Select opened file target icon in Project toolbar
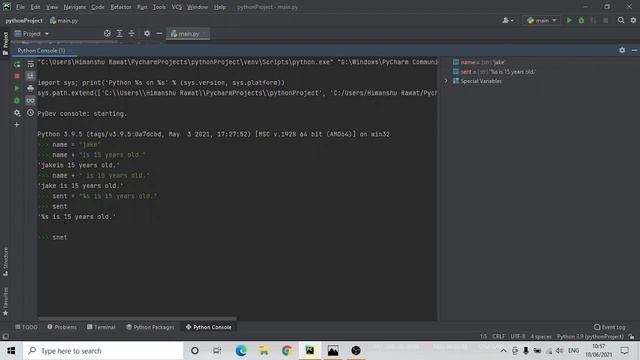This screenshot has height=360, width=640. [x=107, y=33]
